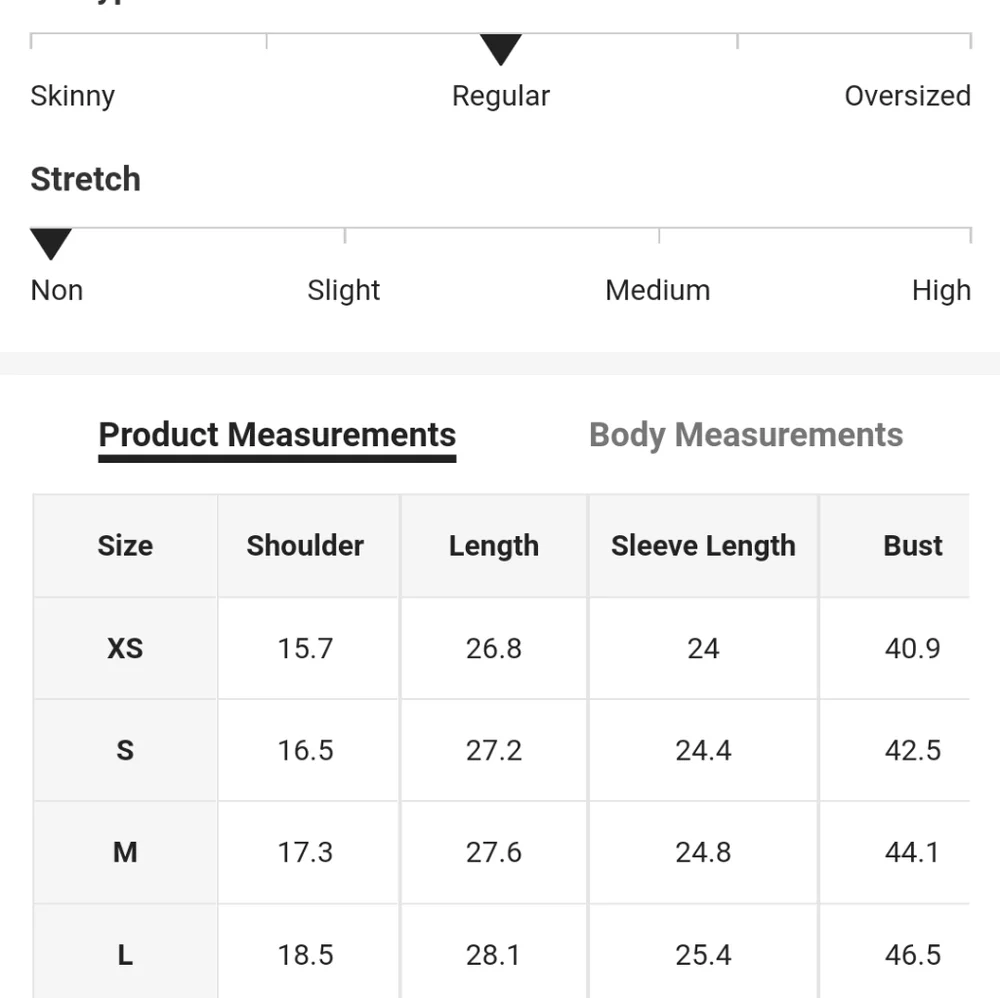Click the L shoulder value 18.5
This screenshot has height=998, width=1000.
point(305,955)
